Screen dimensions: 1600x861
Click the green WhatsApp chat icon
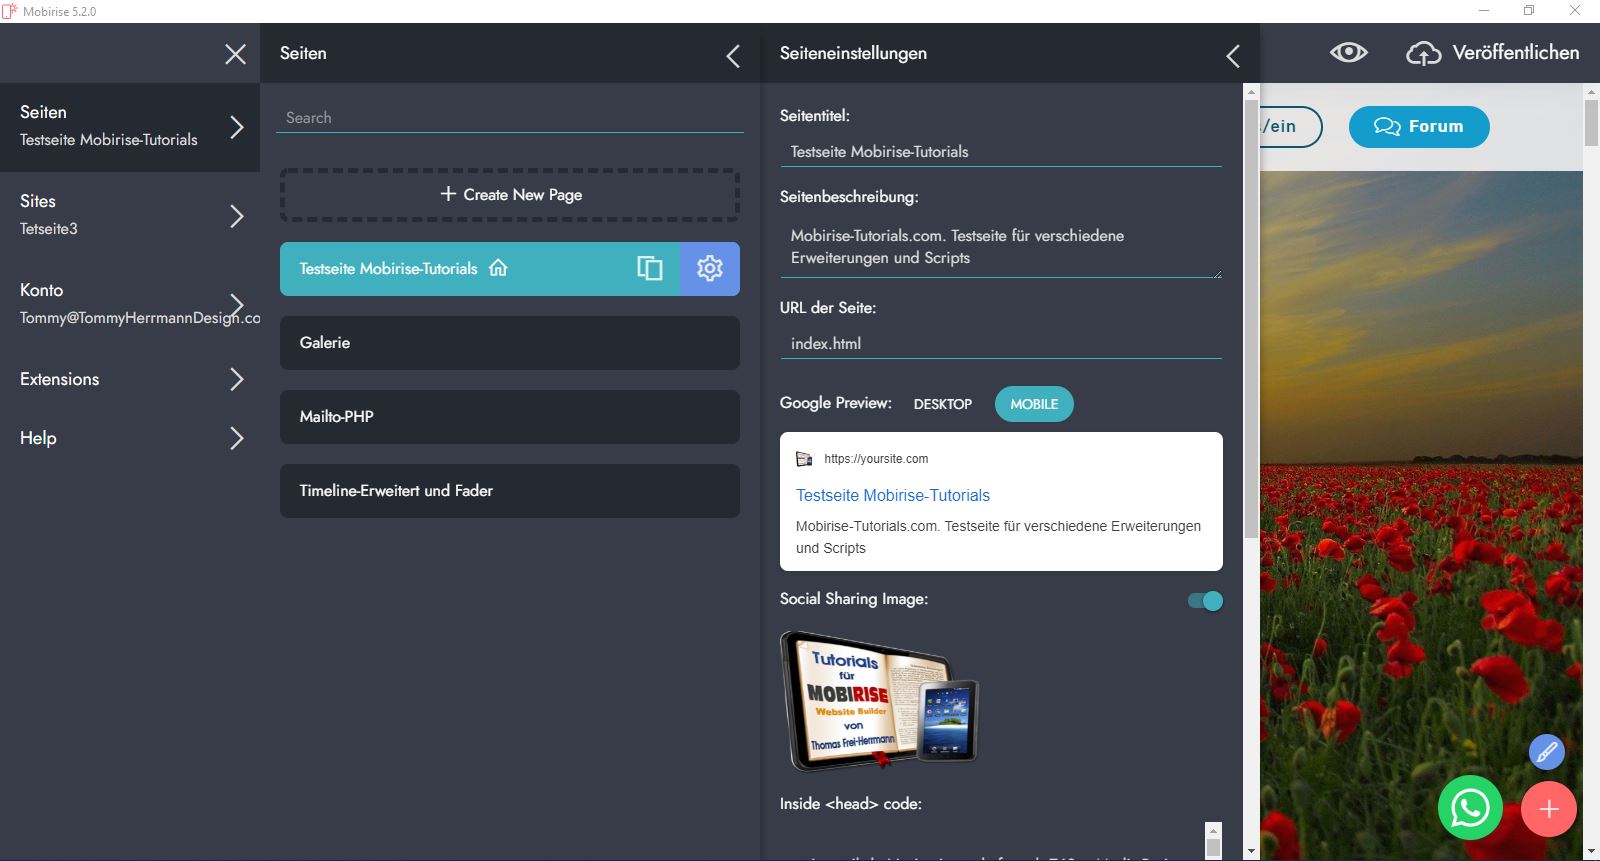(x=1470, y=808)
